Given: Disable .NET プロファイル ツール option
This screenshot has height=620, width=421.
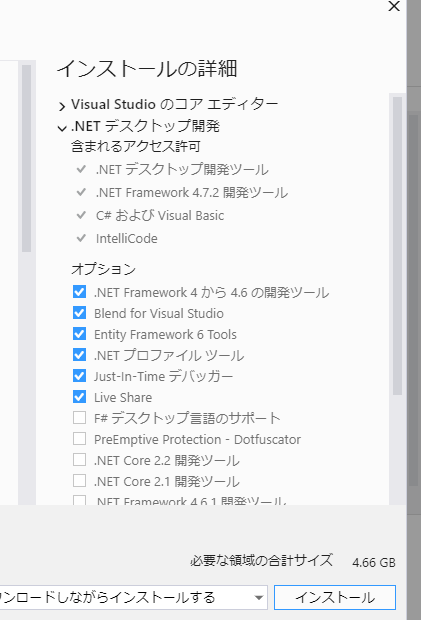Looking at the screenshot, I should [x=79, y=355].
